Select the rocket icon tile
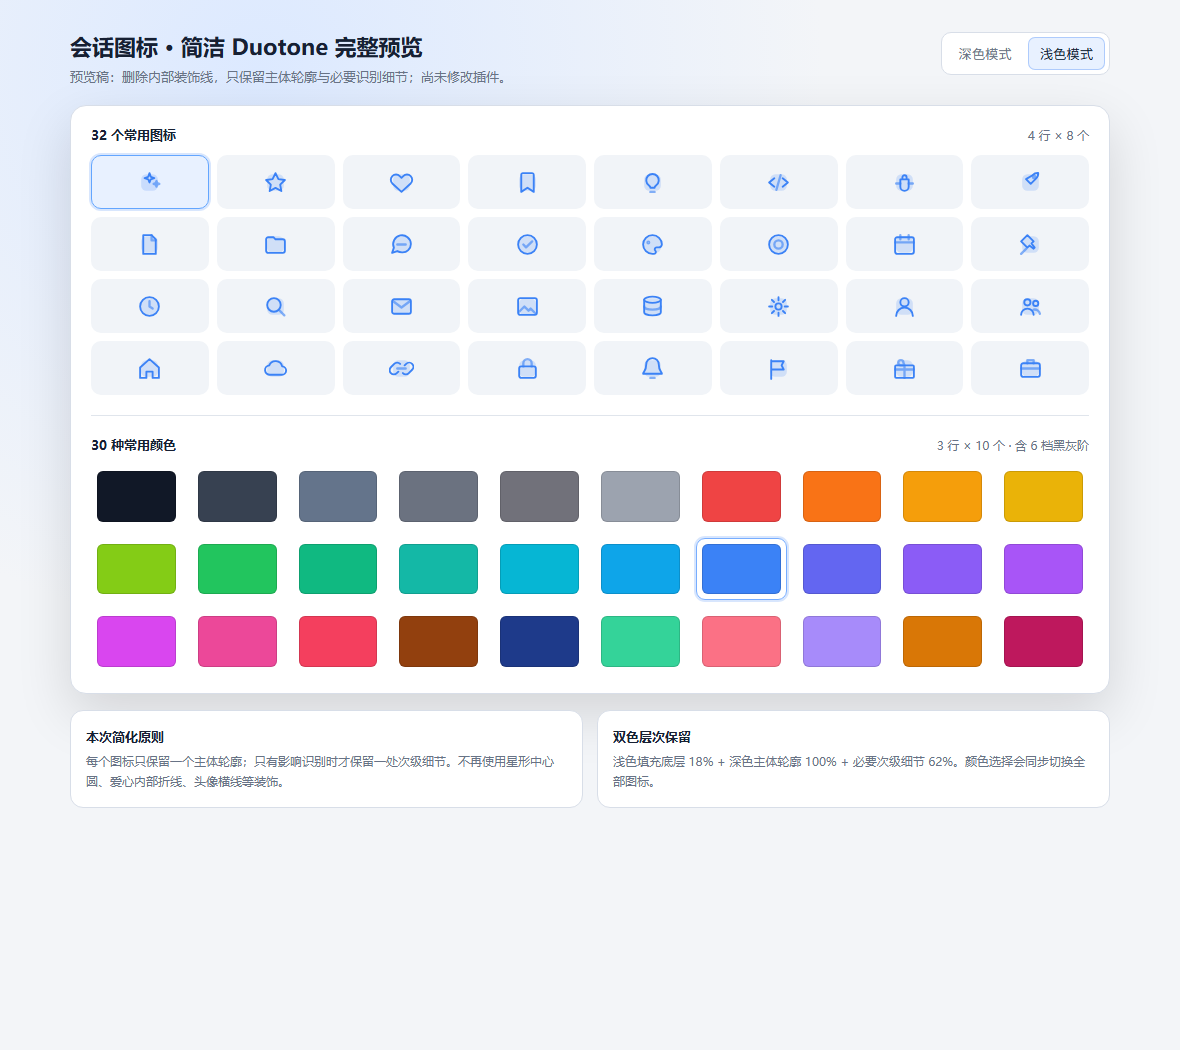Image resolution: width=1180 pixels, height=1050 pixels. coord(1029,182)
